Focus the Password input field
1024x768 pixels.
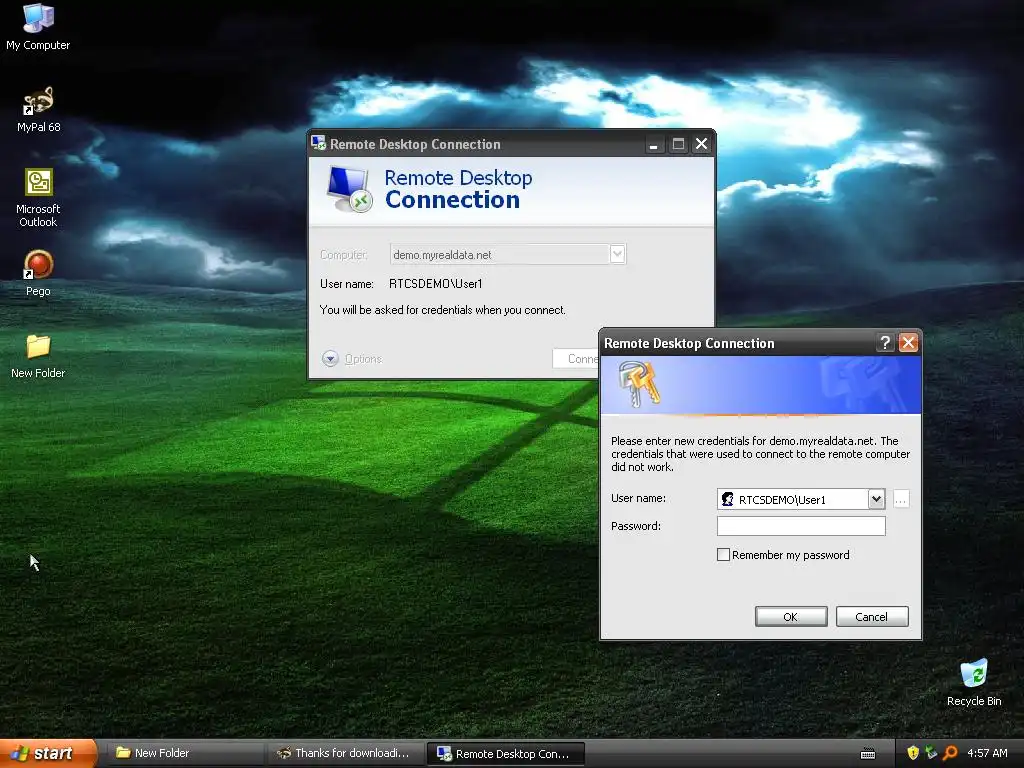coord(801,526)
